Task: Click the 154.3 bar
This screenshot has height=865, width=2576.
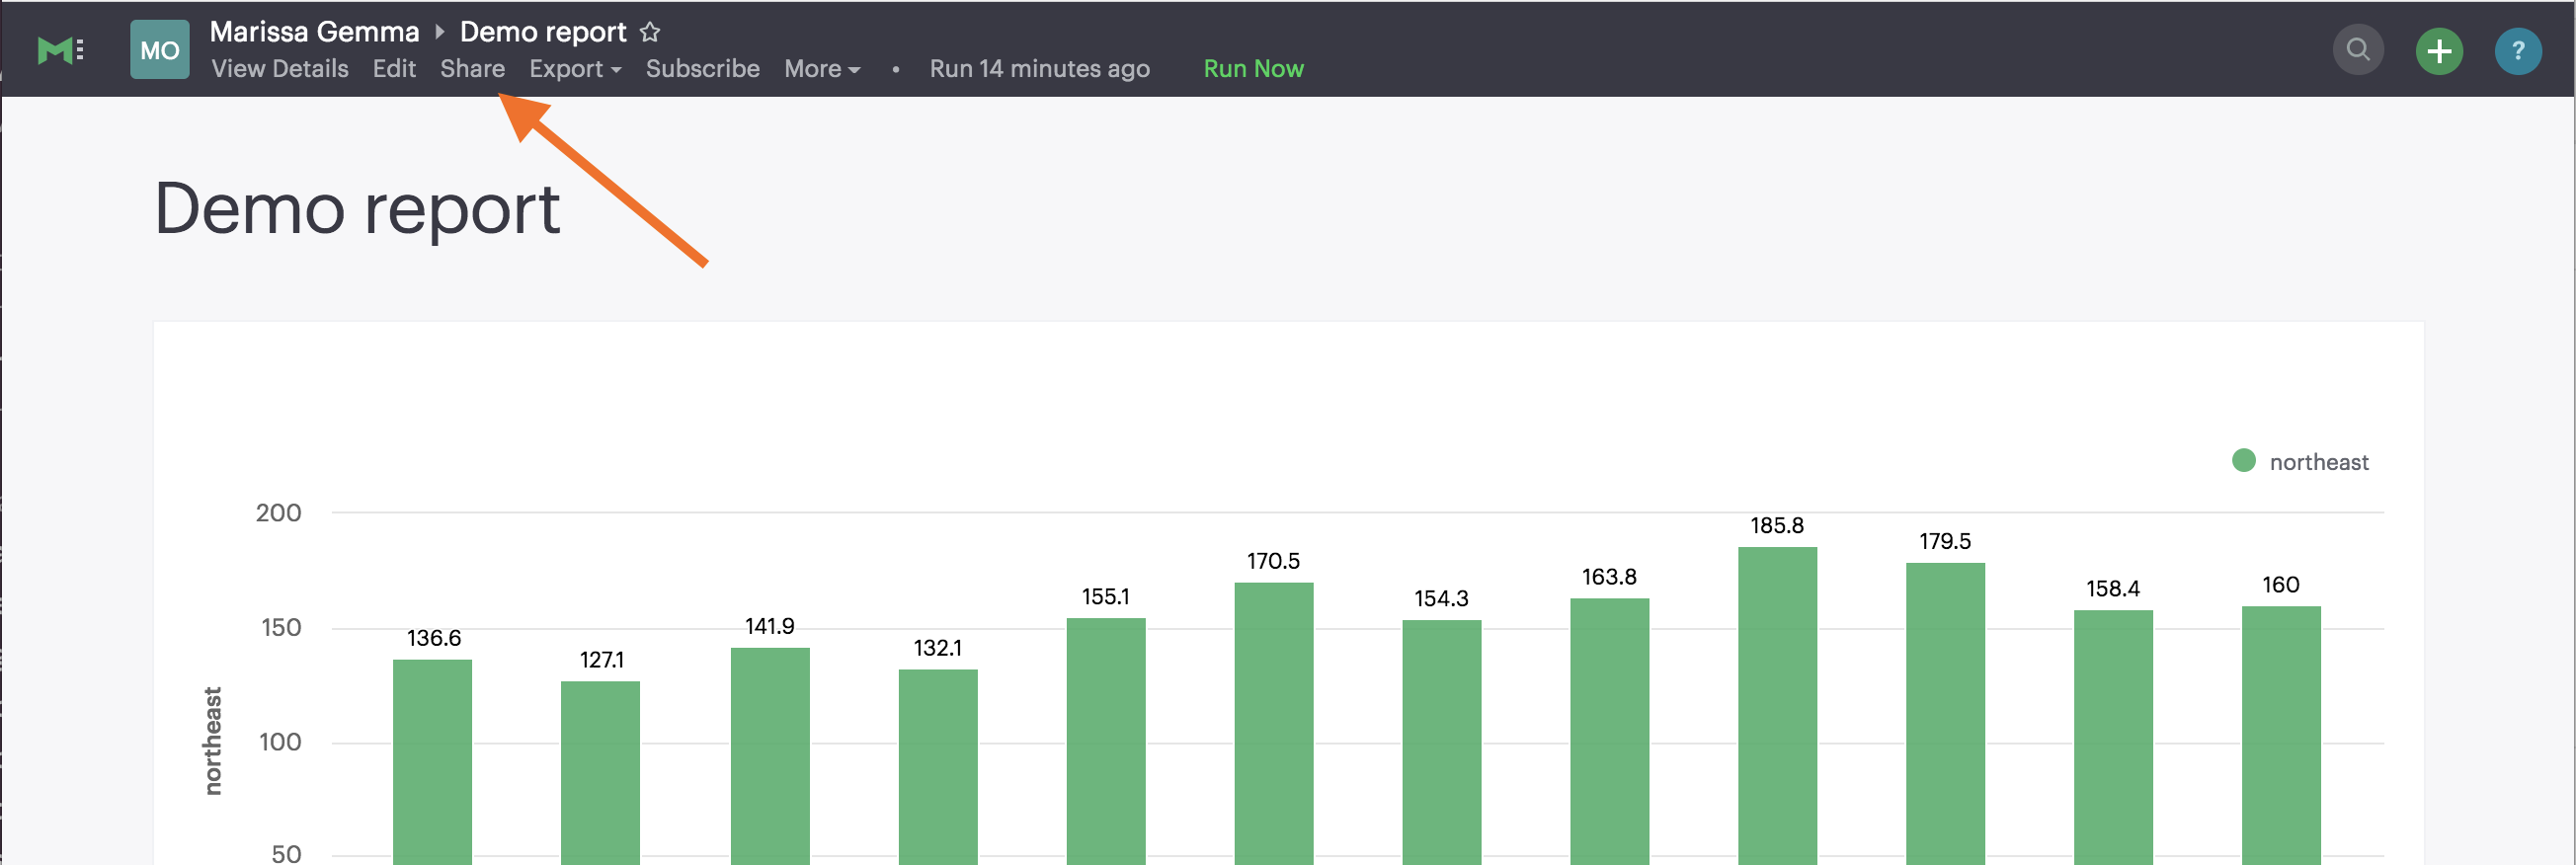Action: [1441, 742]
